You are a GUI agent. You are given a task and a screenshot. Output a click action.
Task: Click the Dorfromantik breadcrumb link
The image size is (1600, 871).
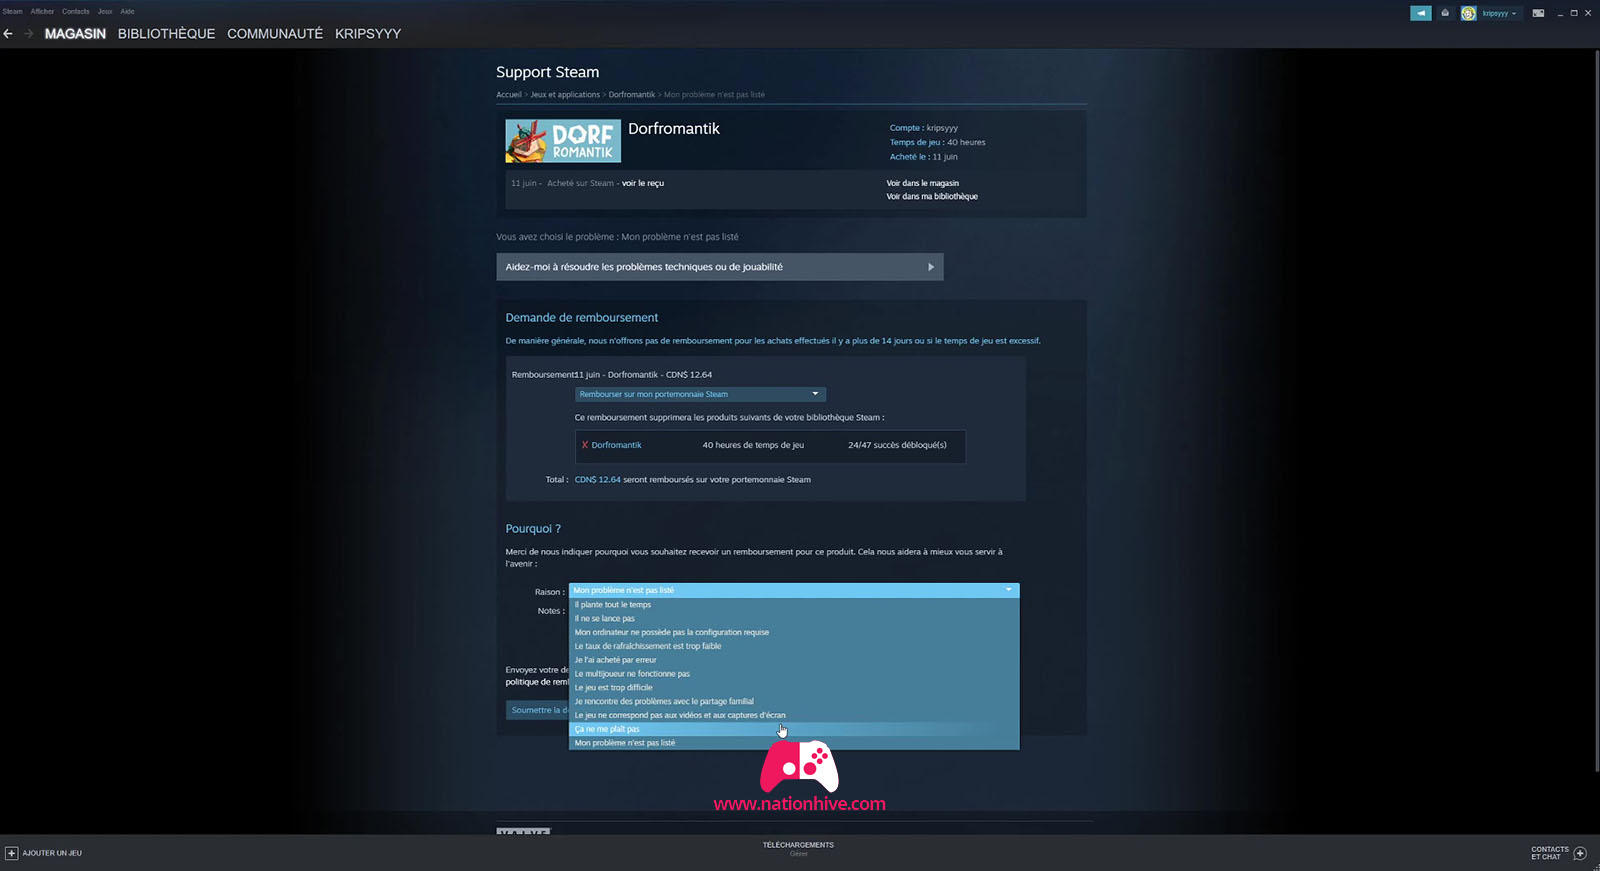[x=632, y=95]
